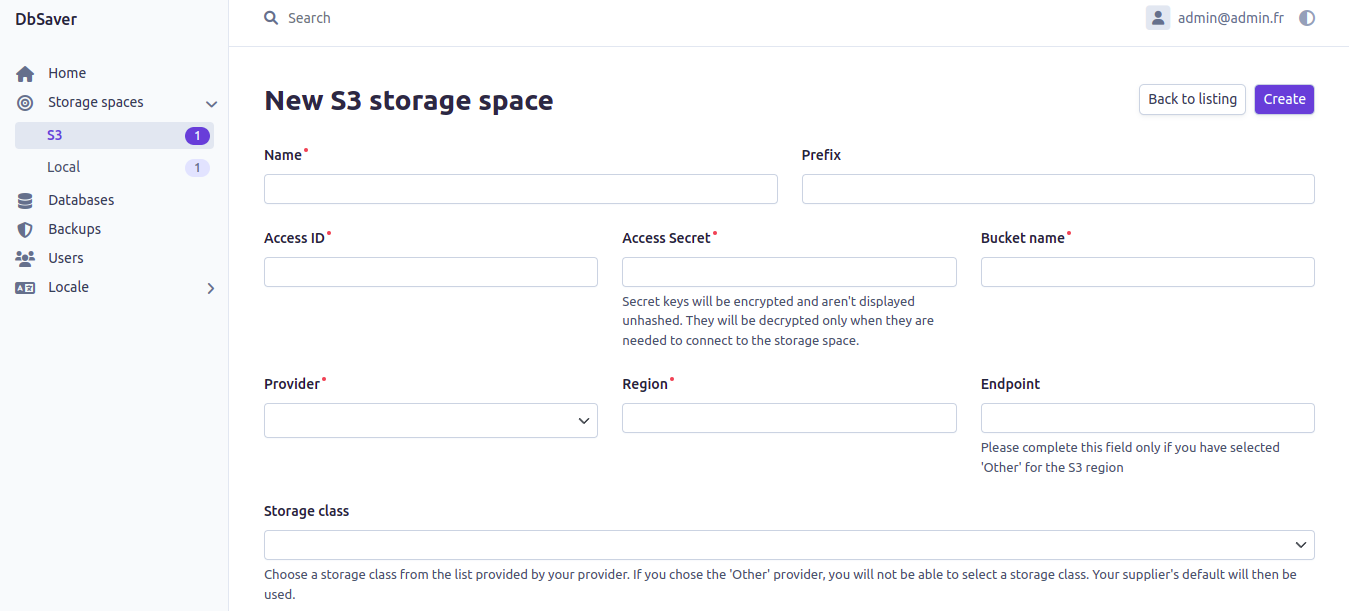The image size is (1349, 611).
Task: Click into the Access Secret field
Action: click(788, 272)
